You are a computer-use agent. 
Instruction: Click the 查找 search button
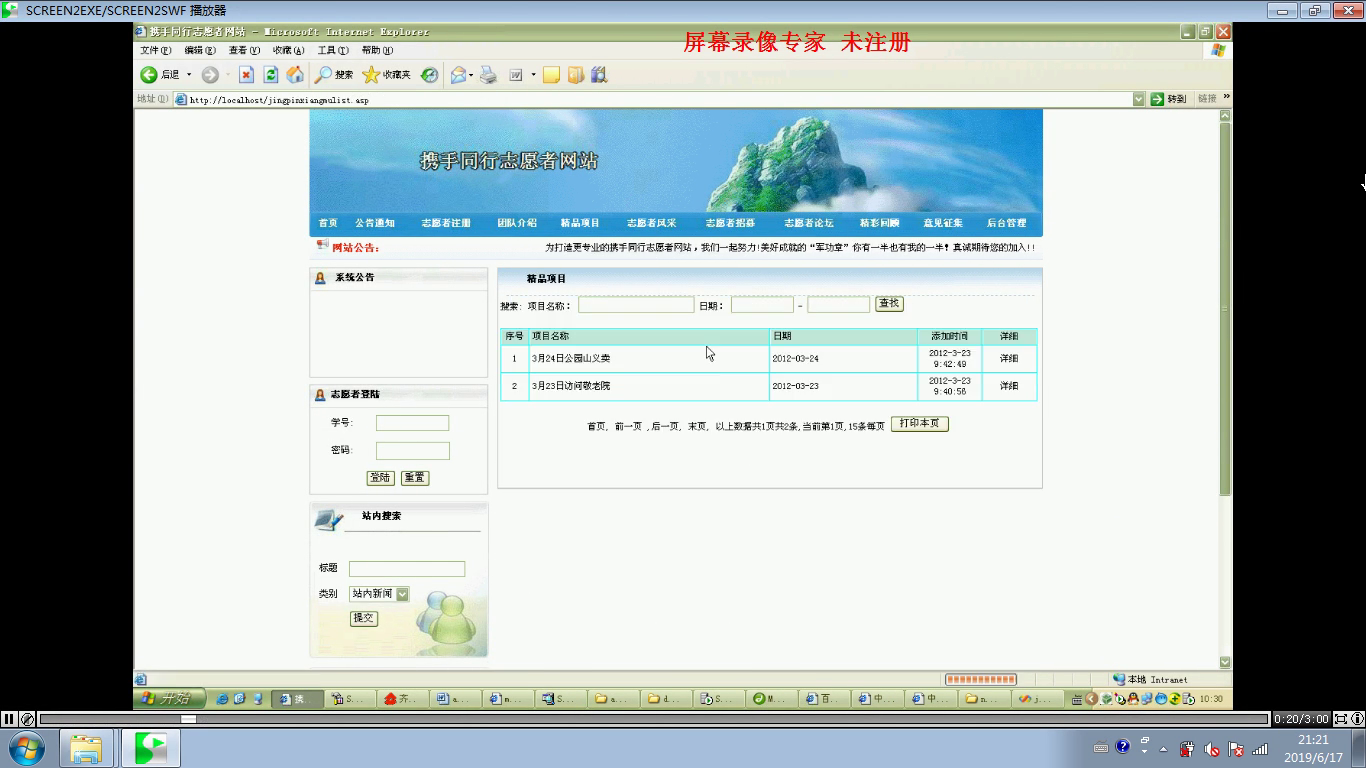(889, 304)
